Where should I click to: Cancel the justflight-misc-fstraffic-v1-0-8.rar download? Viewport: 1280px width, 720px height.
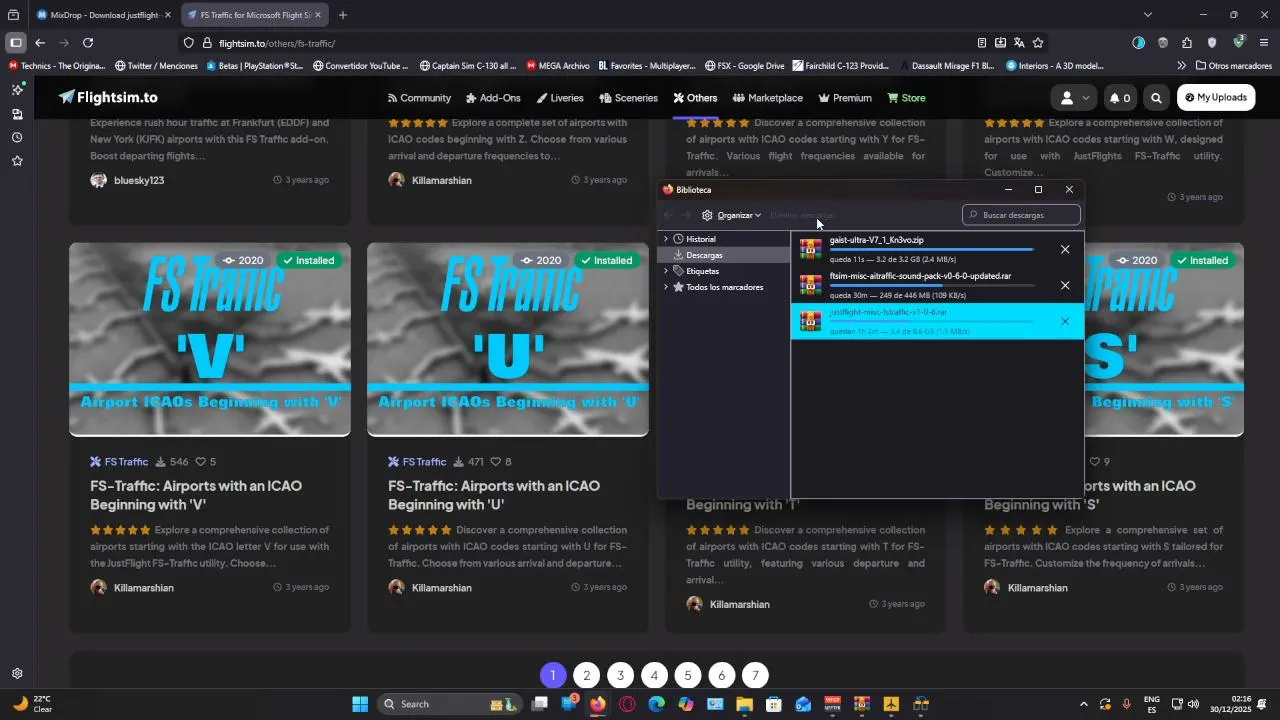point(1065,321)
